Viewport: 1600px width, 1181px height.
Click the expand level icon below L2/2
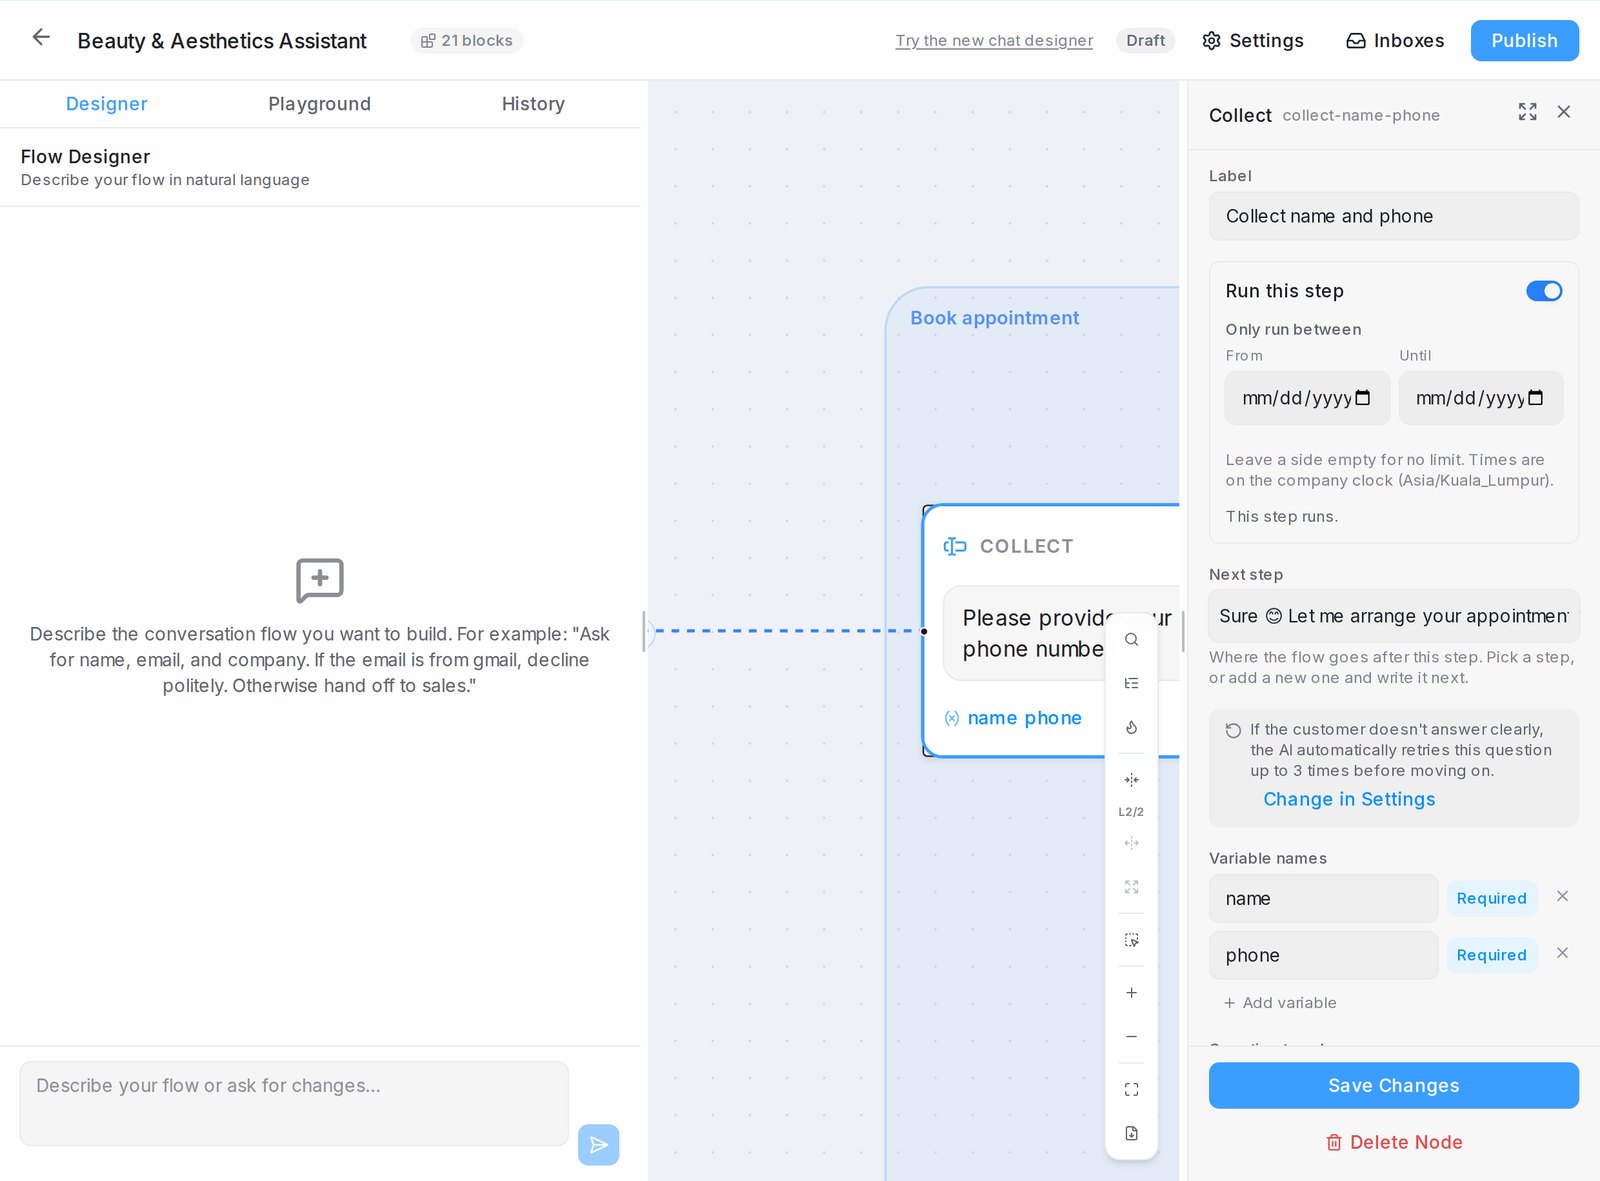tap(1131, 843)
